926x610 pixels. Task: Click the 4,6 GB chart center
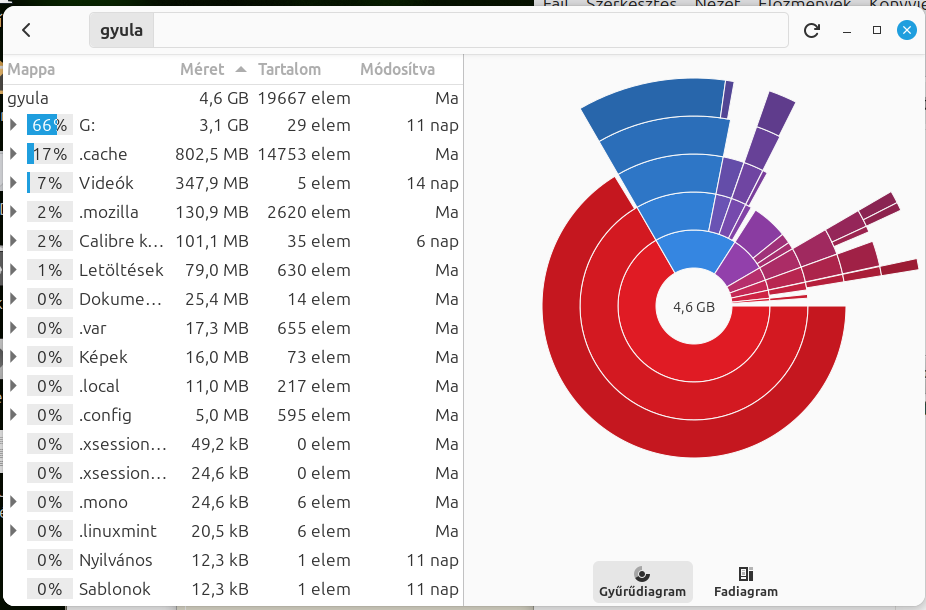[693, 307]
